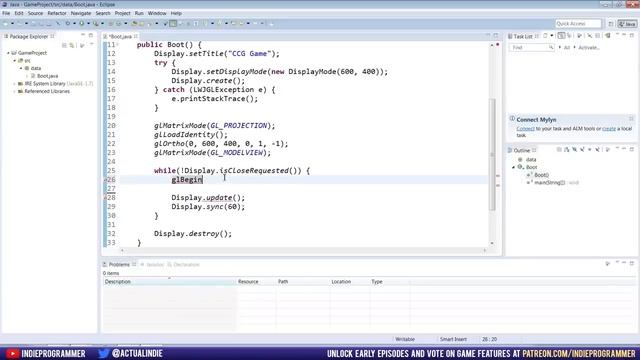Click the All filter in Task List
Image resolution: width=640 pixels, height=360 pixels.
[567, 48]
